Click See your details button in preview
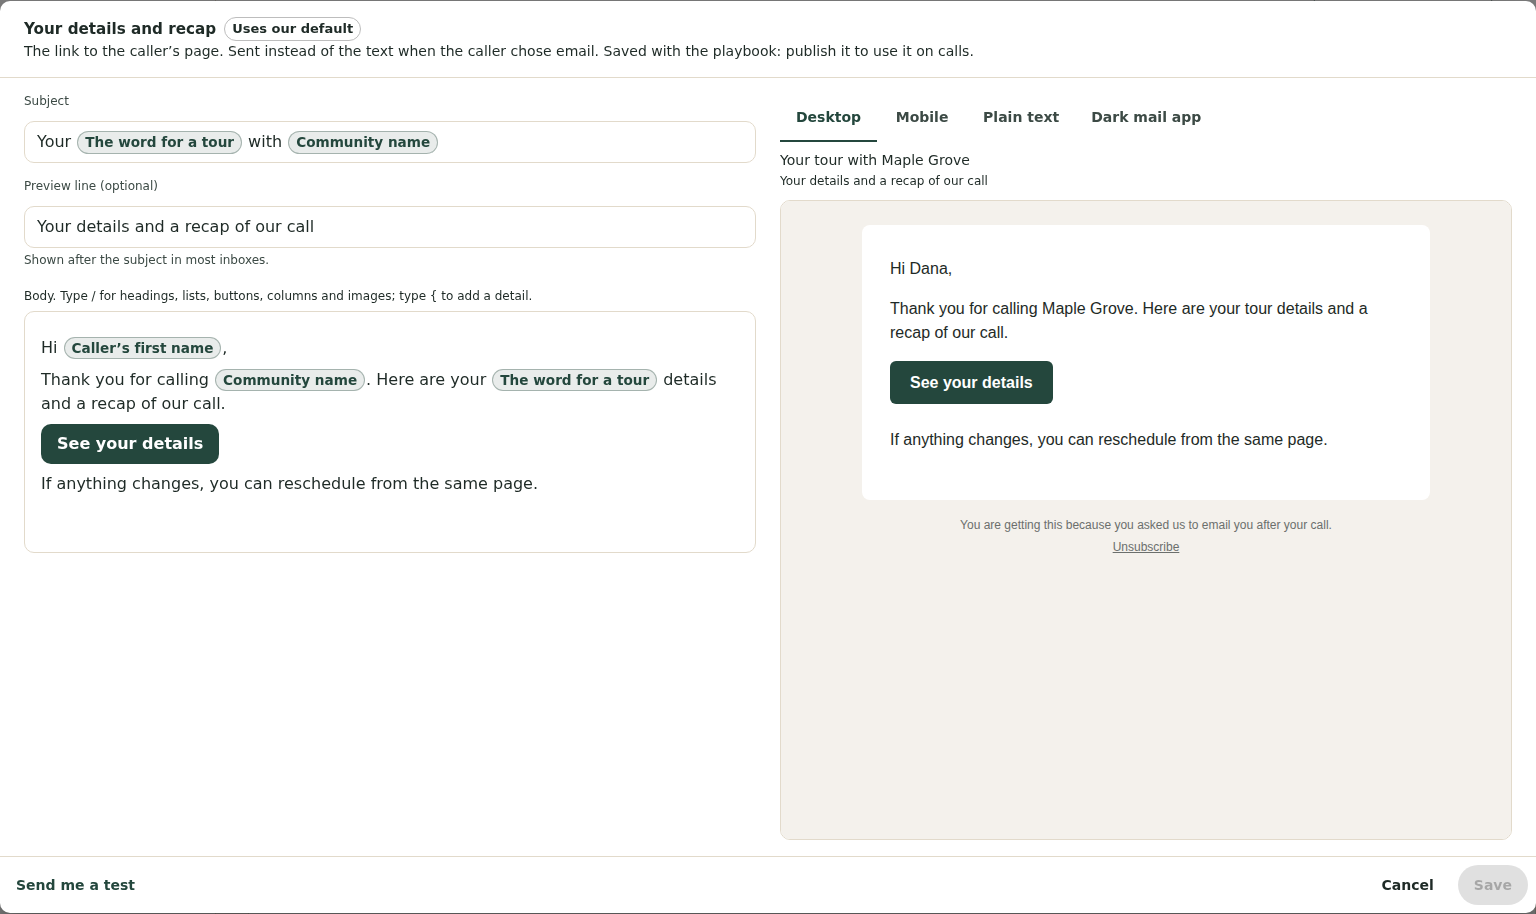This screenshot has width=1536, height=914. pyautogui.click(x=971, y=382)
